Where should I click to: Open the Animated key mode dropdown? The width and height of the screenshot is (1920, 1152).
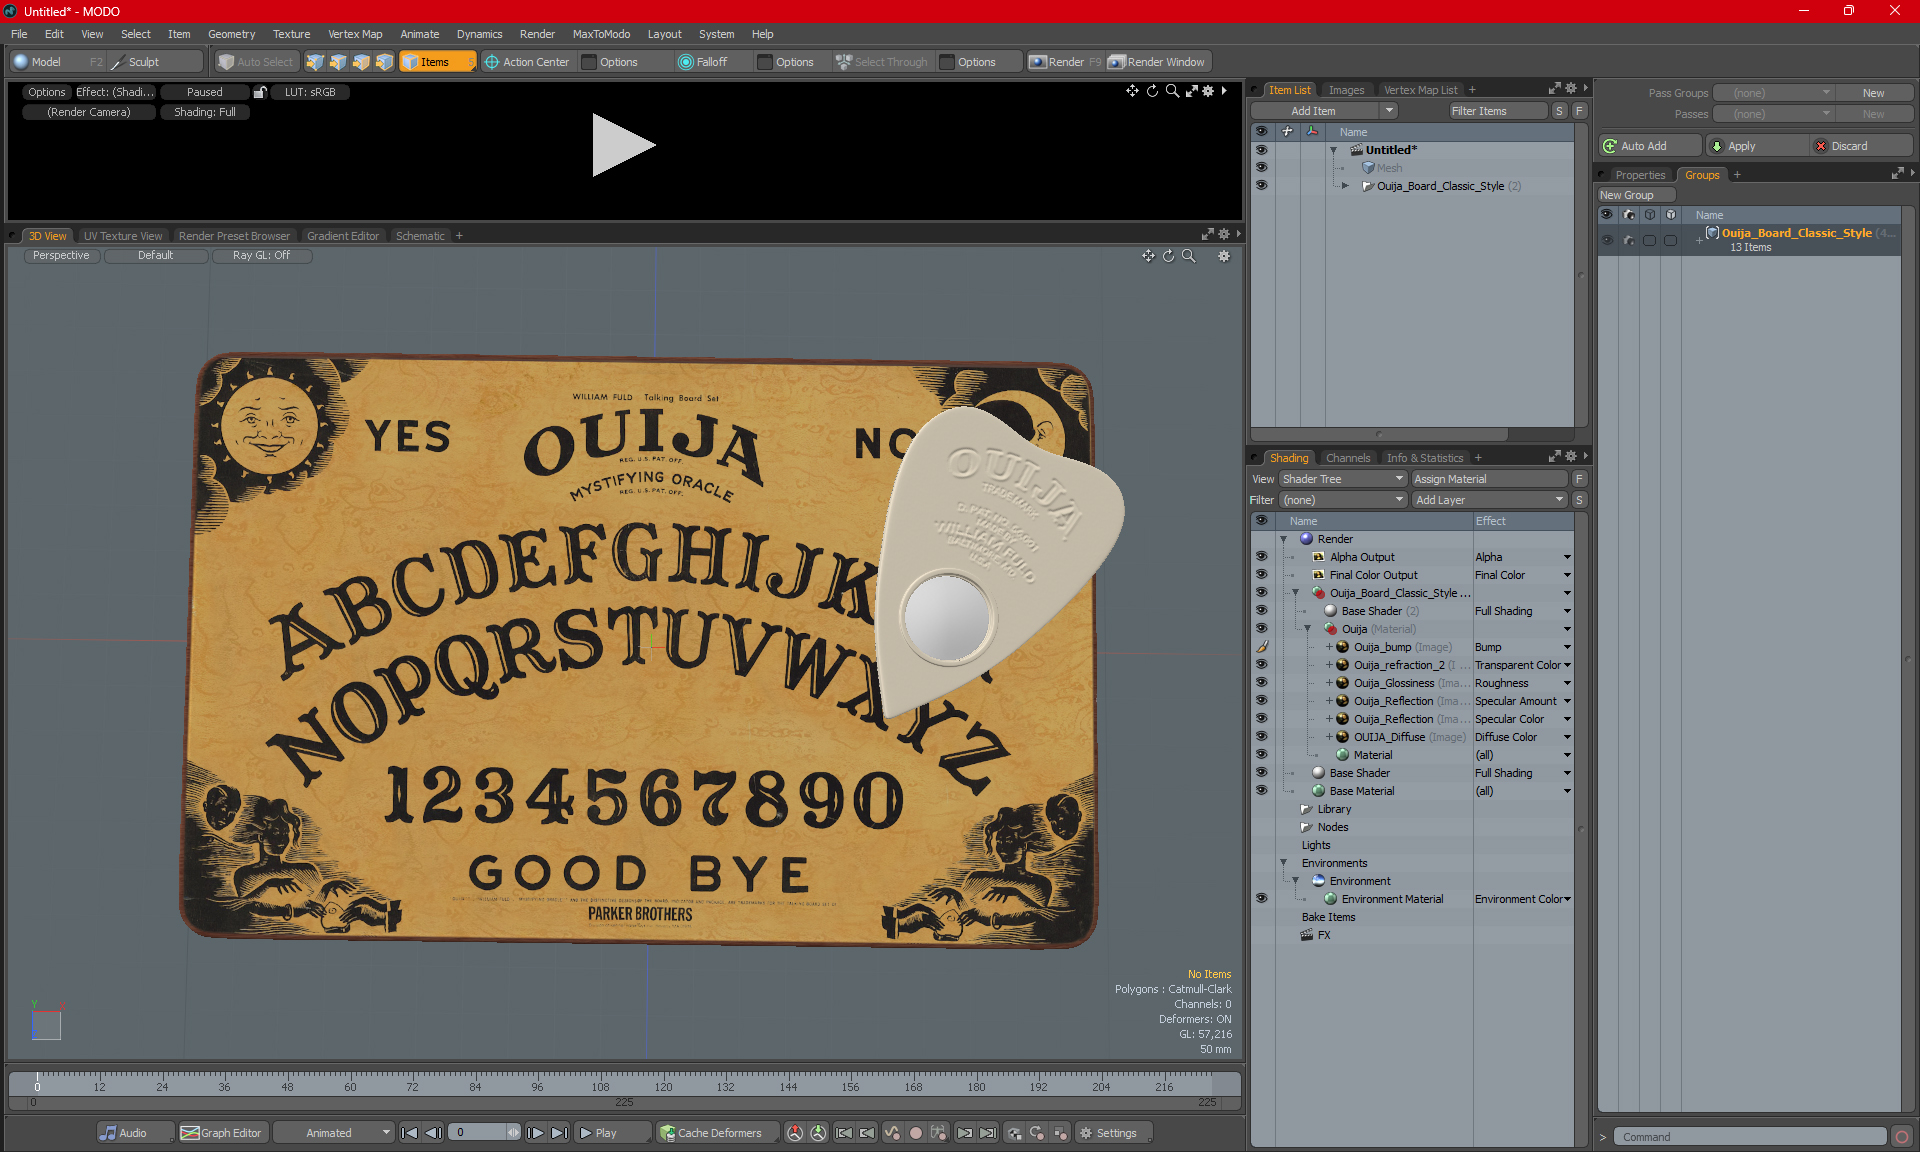(x=335, y=1133)
